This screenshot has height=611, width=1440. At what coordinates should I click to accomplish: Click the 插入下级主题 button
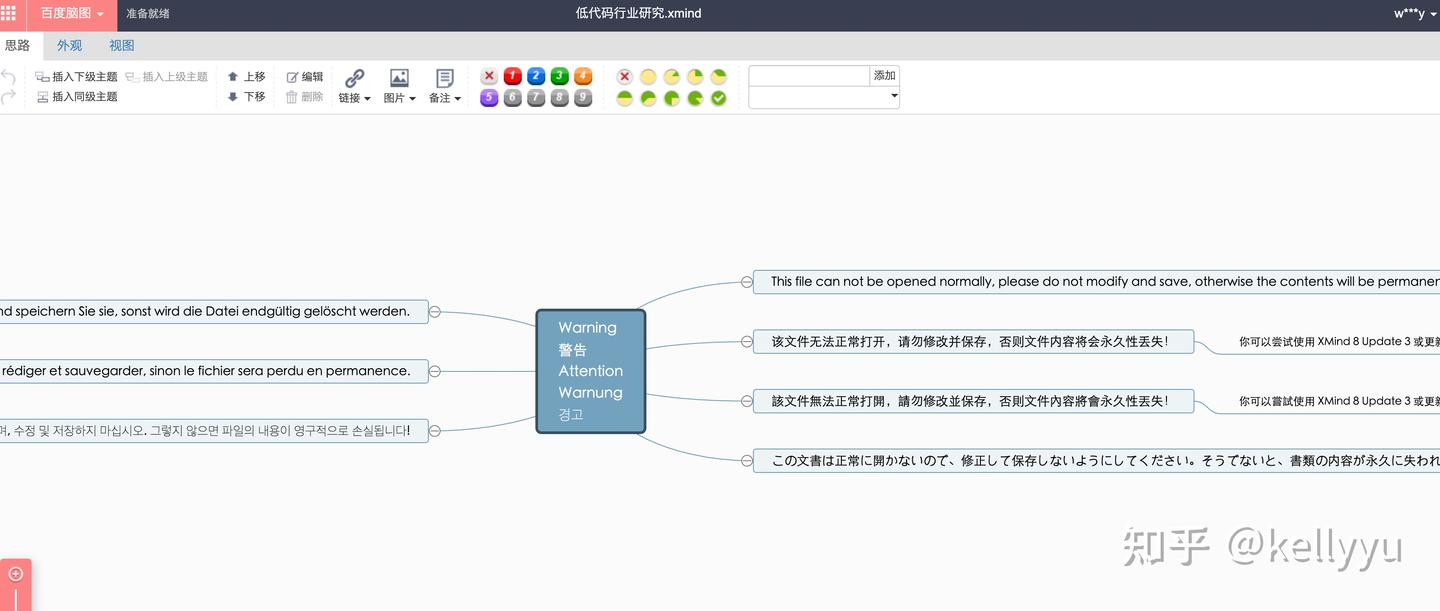click(x=77, y=75)
